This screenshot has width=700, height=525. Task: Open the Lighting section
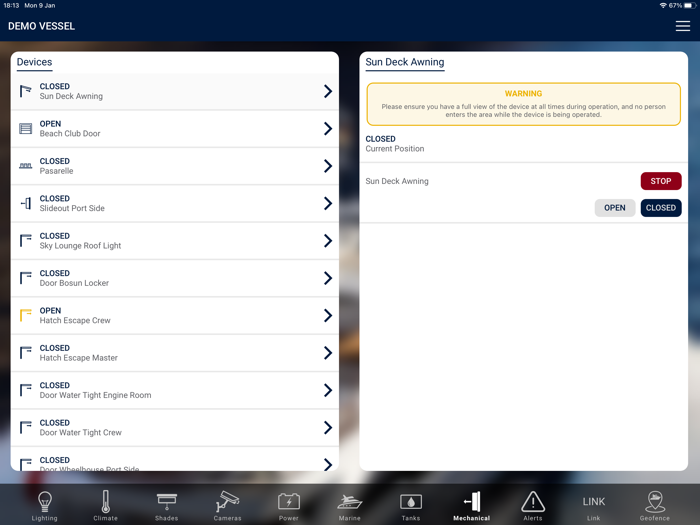(45, 505)
